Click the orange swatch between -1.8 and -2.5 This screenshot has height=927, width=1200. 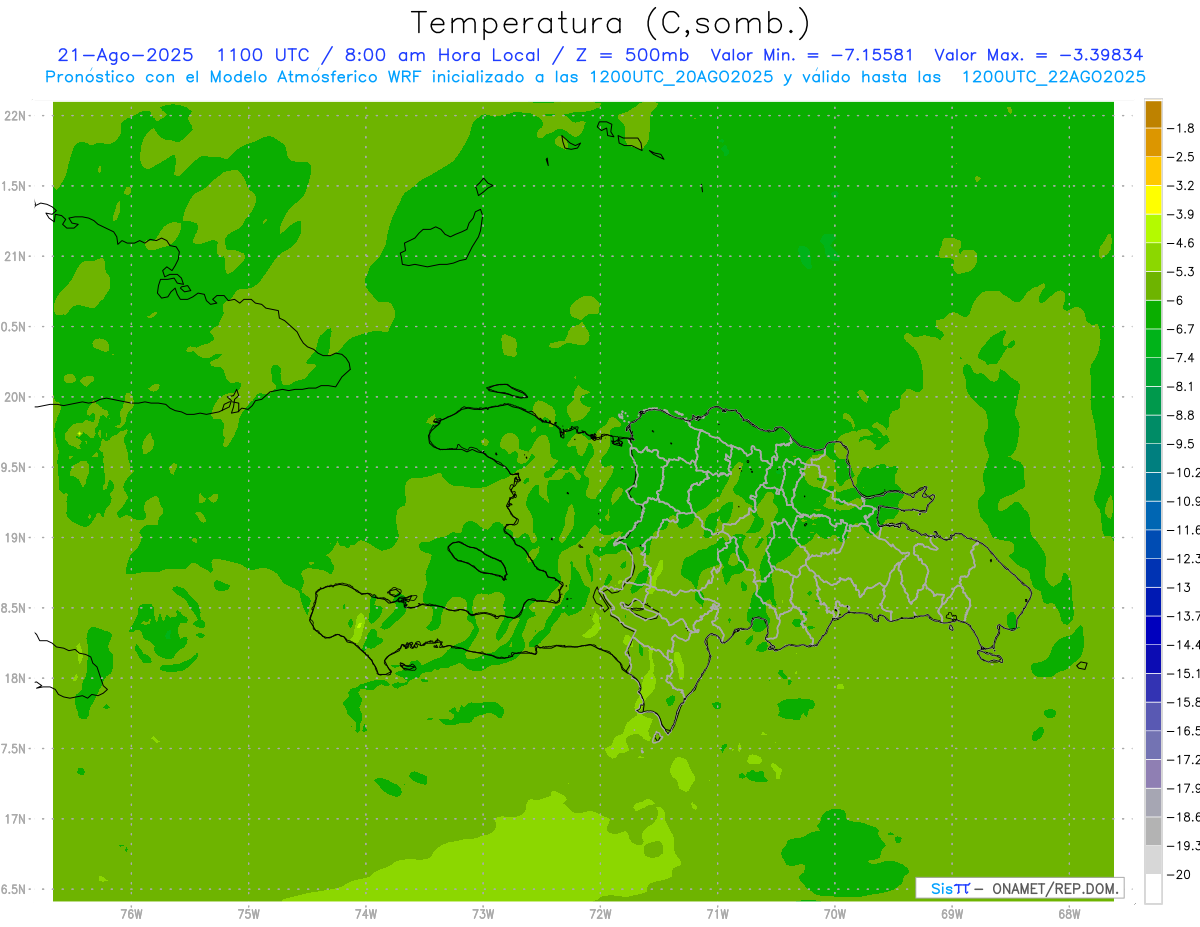pyautogui.click(x=1153, y=142)
